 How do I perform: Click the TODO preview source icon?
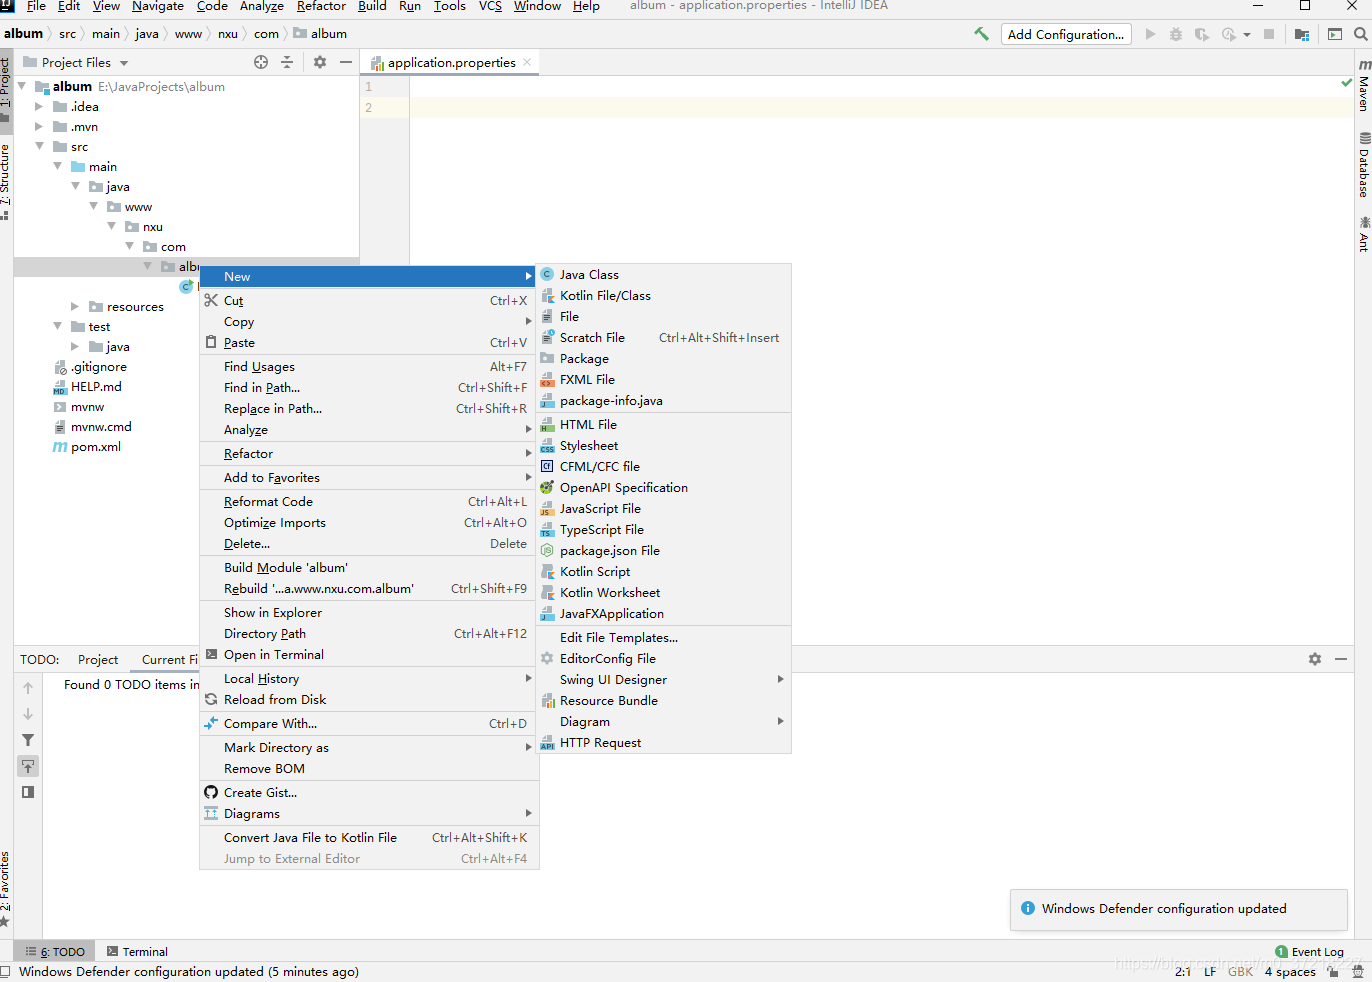tap(28, 792)
